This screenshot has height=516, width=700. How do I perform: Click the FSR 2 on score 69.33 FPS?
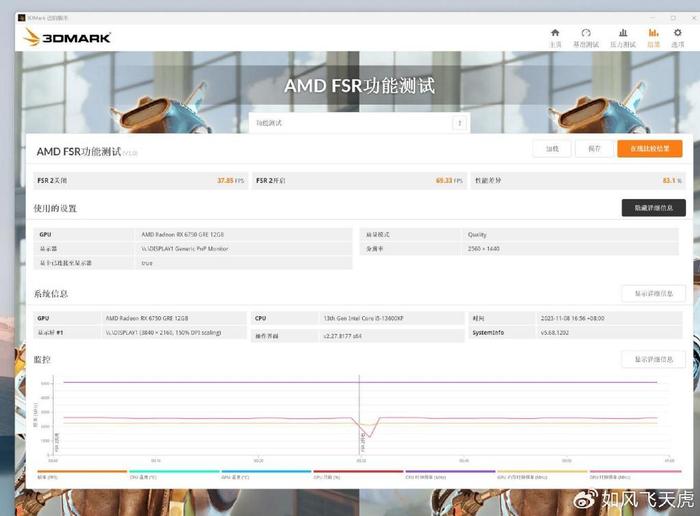[449, 181]
